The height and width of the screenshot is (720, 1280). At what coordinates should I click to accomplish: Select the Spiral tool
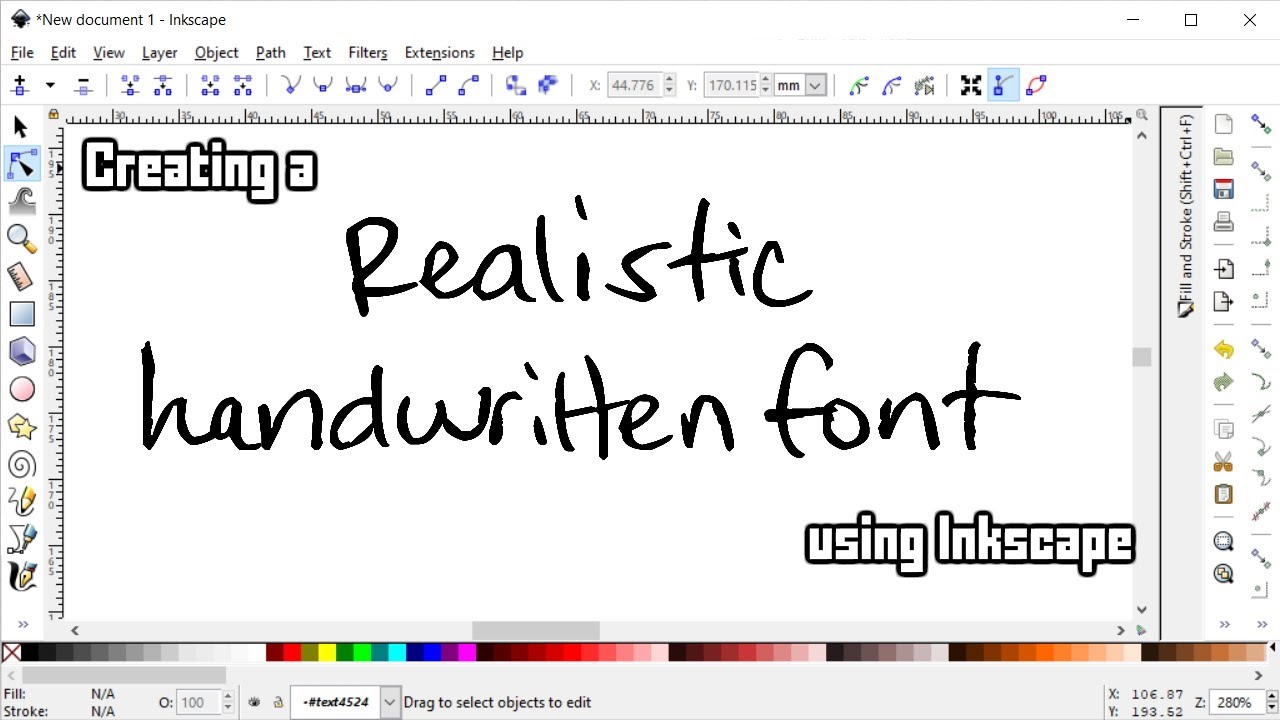(x=21, y=464)
